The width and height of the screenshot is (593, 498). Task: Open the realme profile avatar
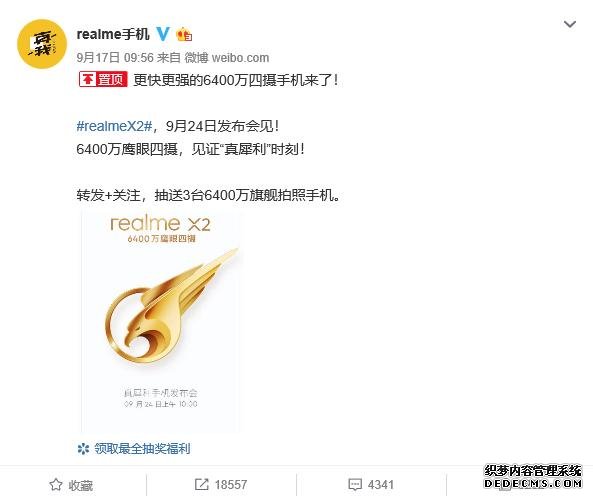point(42,44)
